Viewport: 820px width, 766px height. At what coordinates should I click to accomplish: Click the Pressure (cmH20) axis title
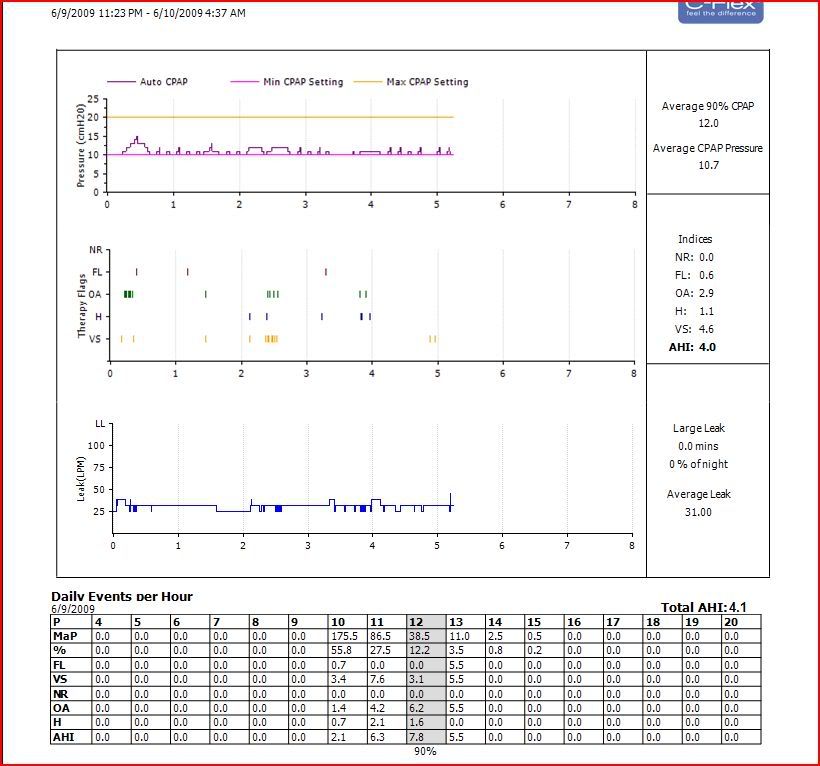[81, 145]
